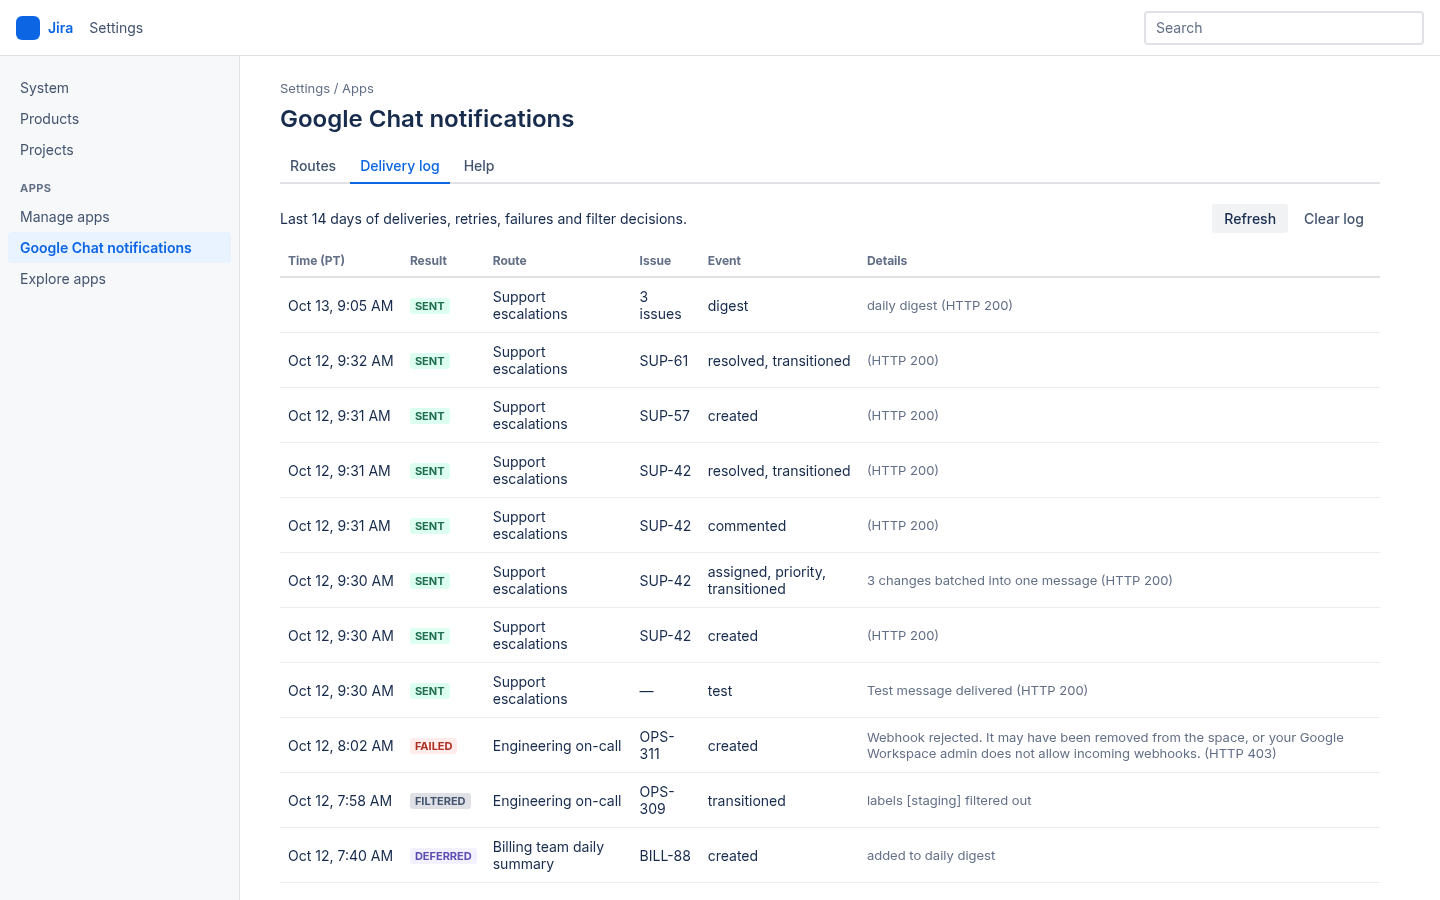Screen dimensions: 1440x900
Task: Click the FAILED status badge
Action: 434,746
